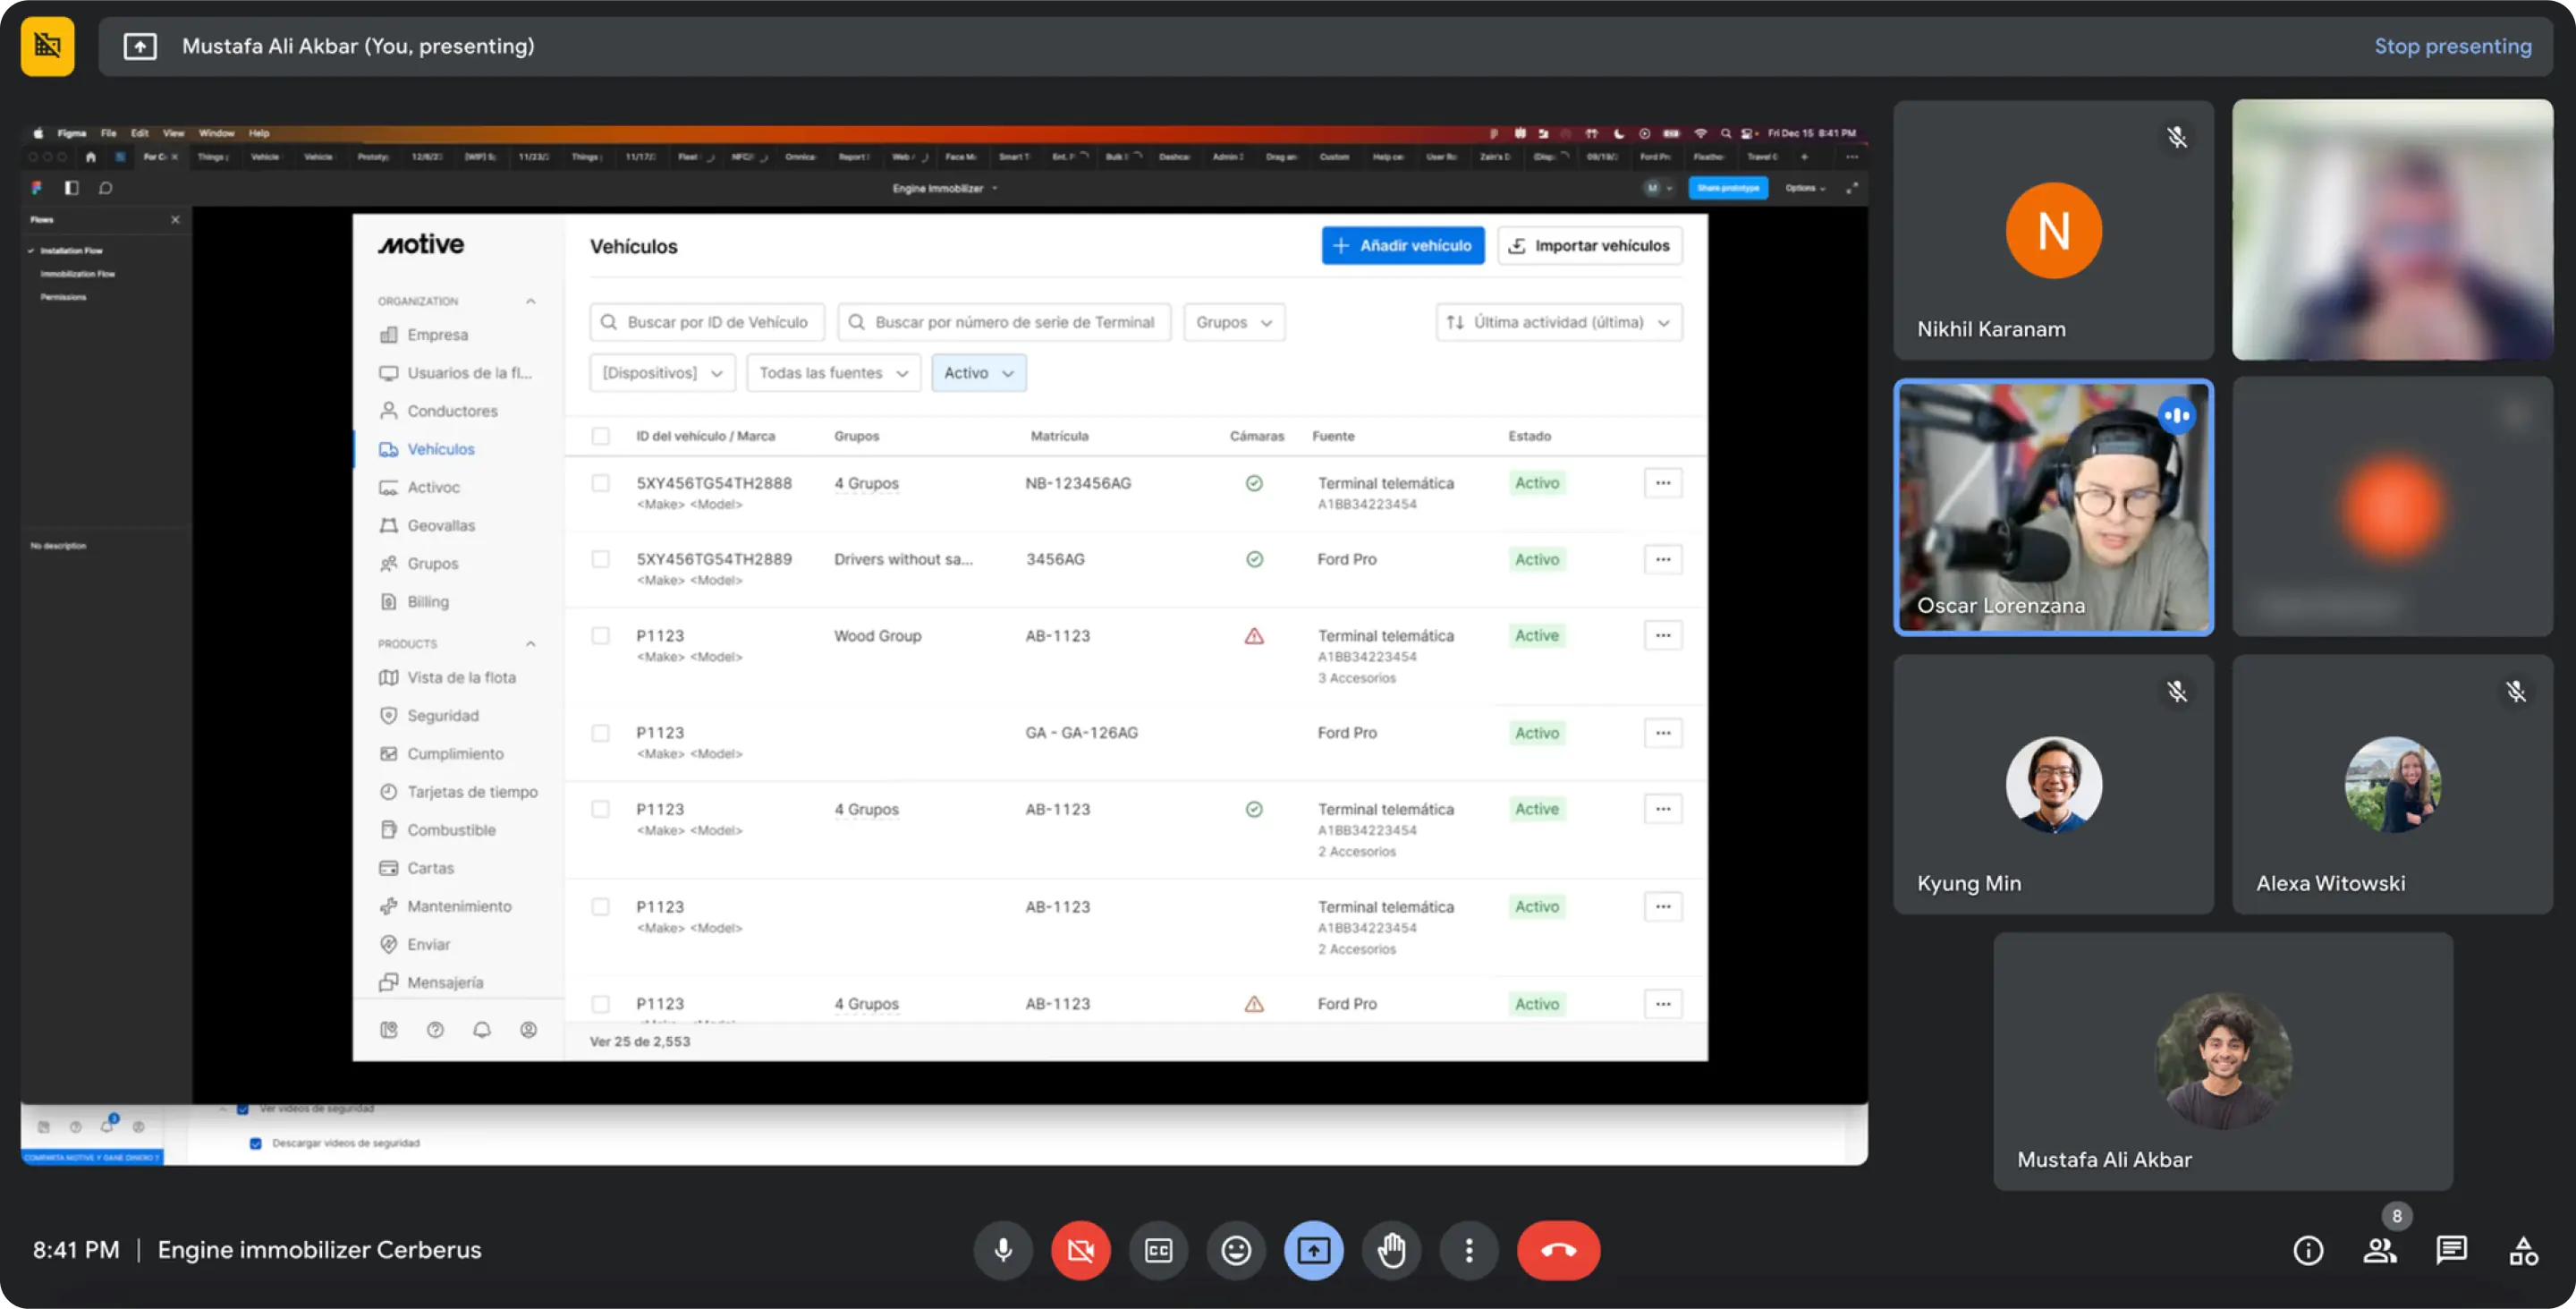Mute the microphone in the call
This screenshot has width=2576, height=1309.
click(x=1003, y=1250)
